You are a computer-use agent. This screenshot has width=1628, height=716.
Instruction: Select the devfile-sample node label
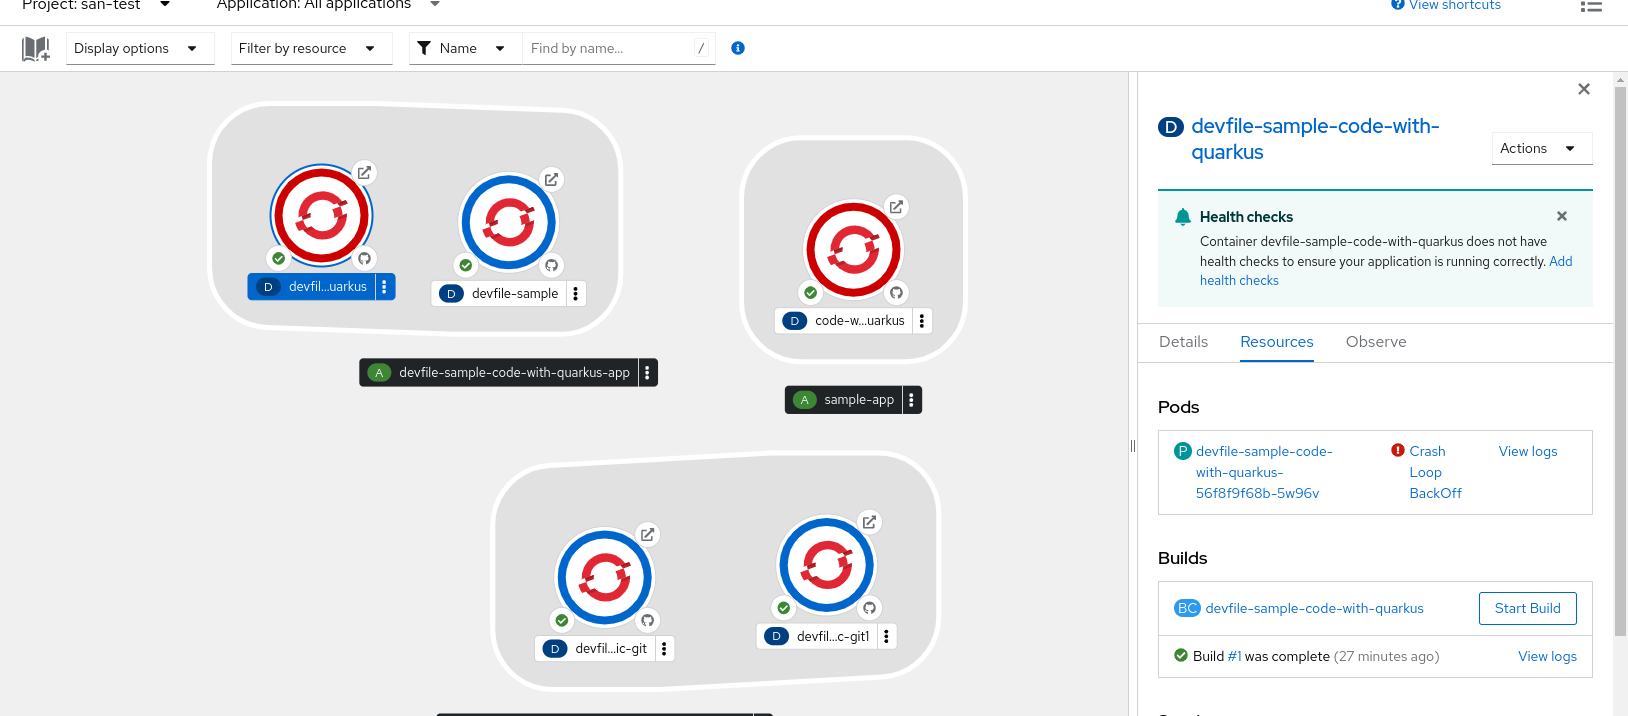(500, 294)
